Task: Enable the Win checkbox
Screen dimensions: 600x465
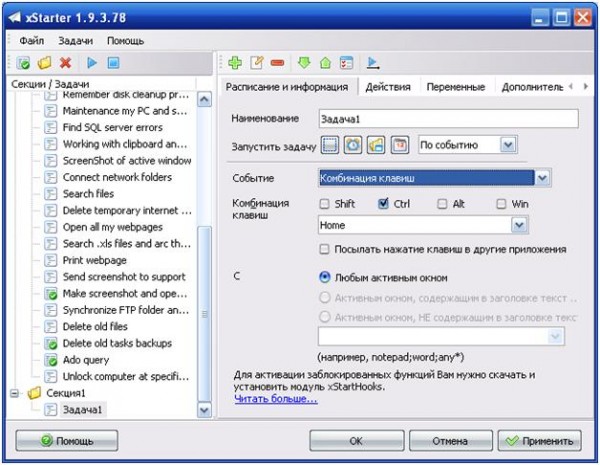Action: [x=501, y=204]
